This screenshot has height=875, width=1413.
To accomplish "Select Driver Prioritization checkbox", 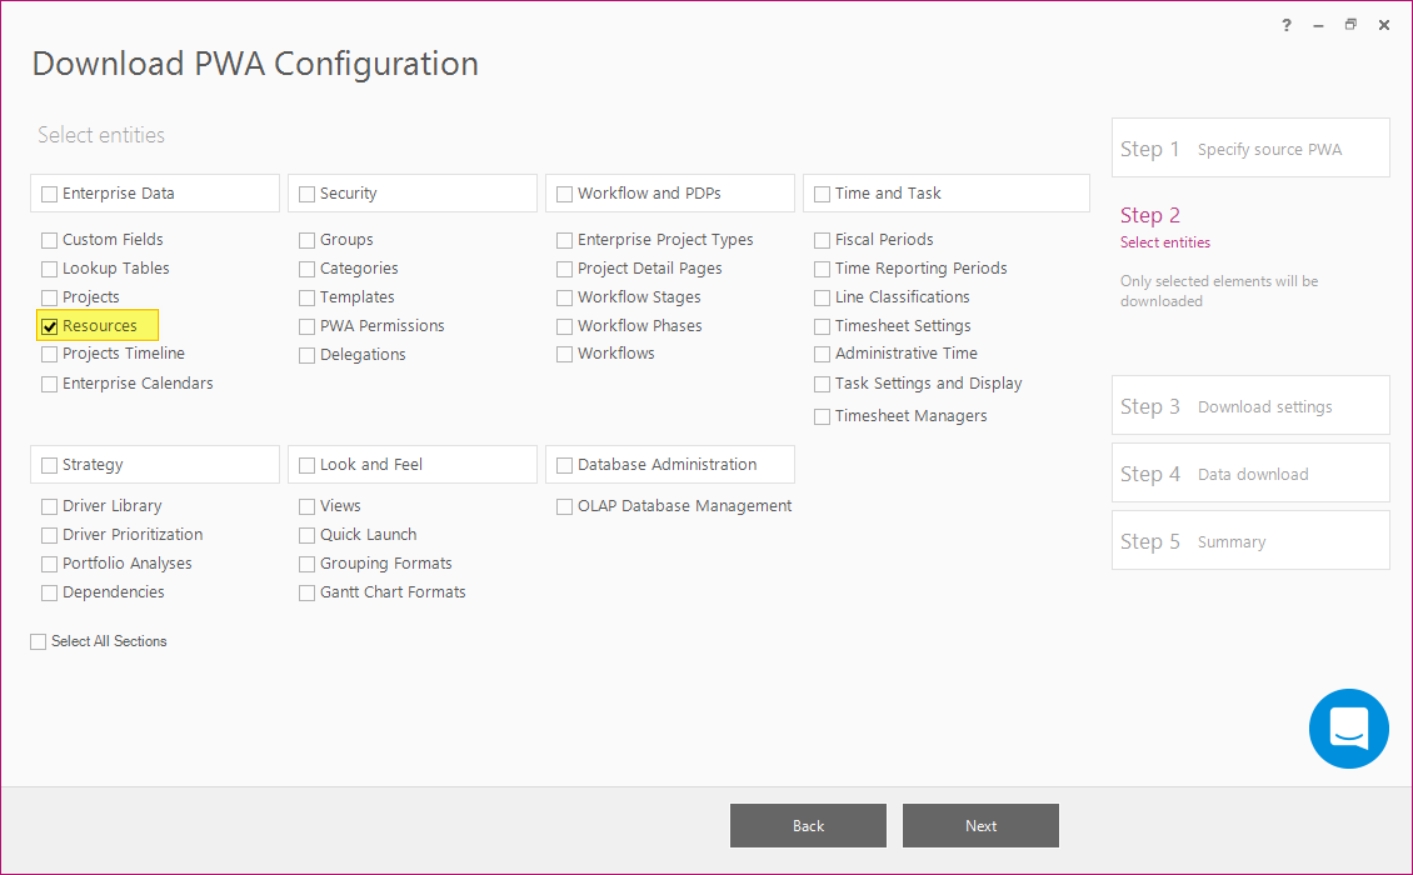I will tap(49, 535).
